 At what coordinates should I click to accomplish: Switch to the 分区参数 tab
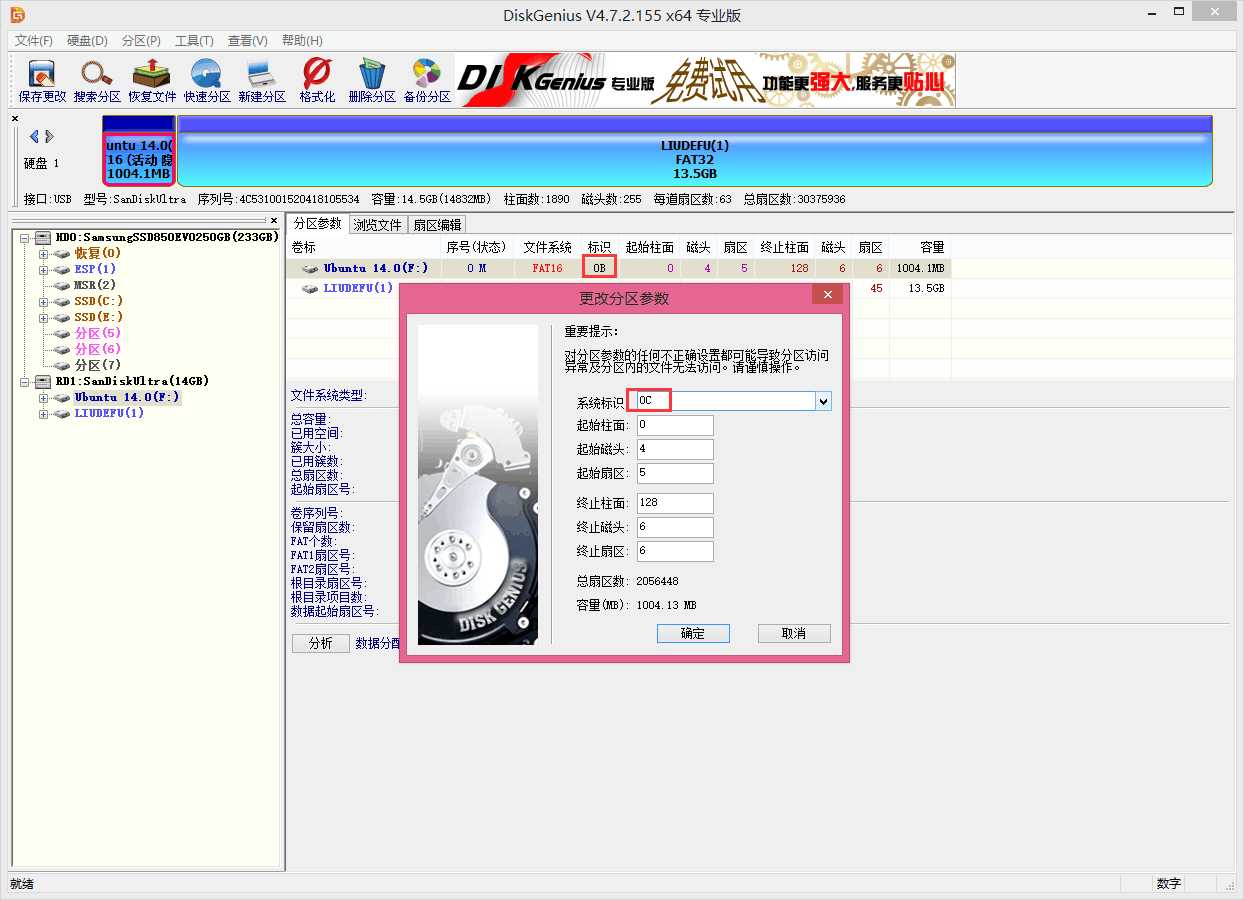[x=317, y=224]
